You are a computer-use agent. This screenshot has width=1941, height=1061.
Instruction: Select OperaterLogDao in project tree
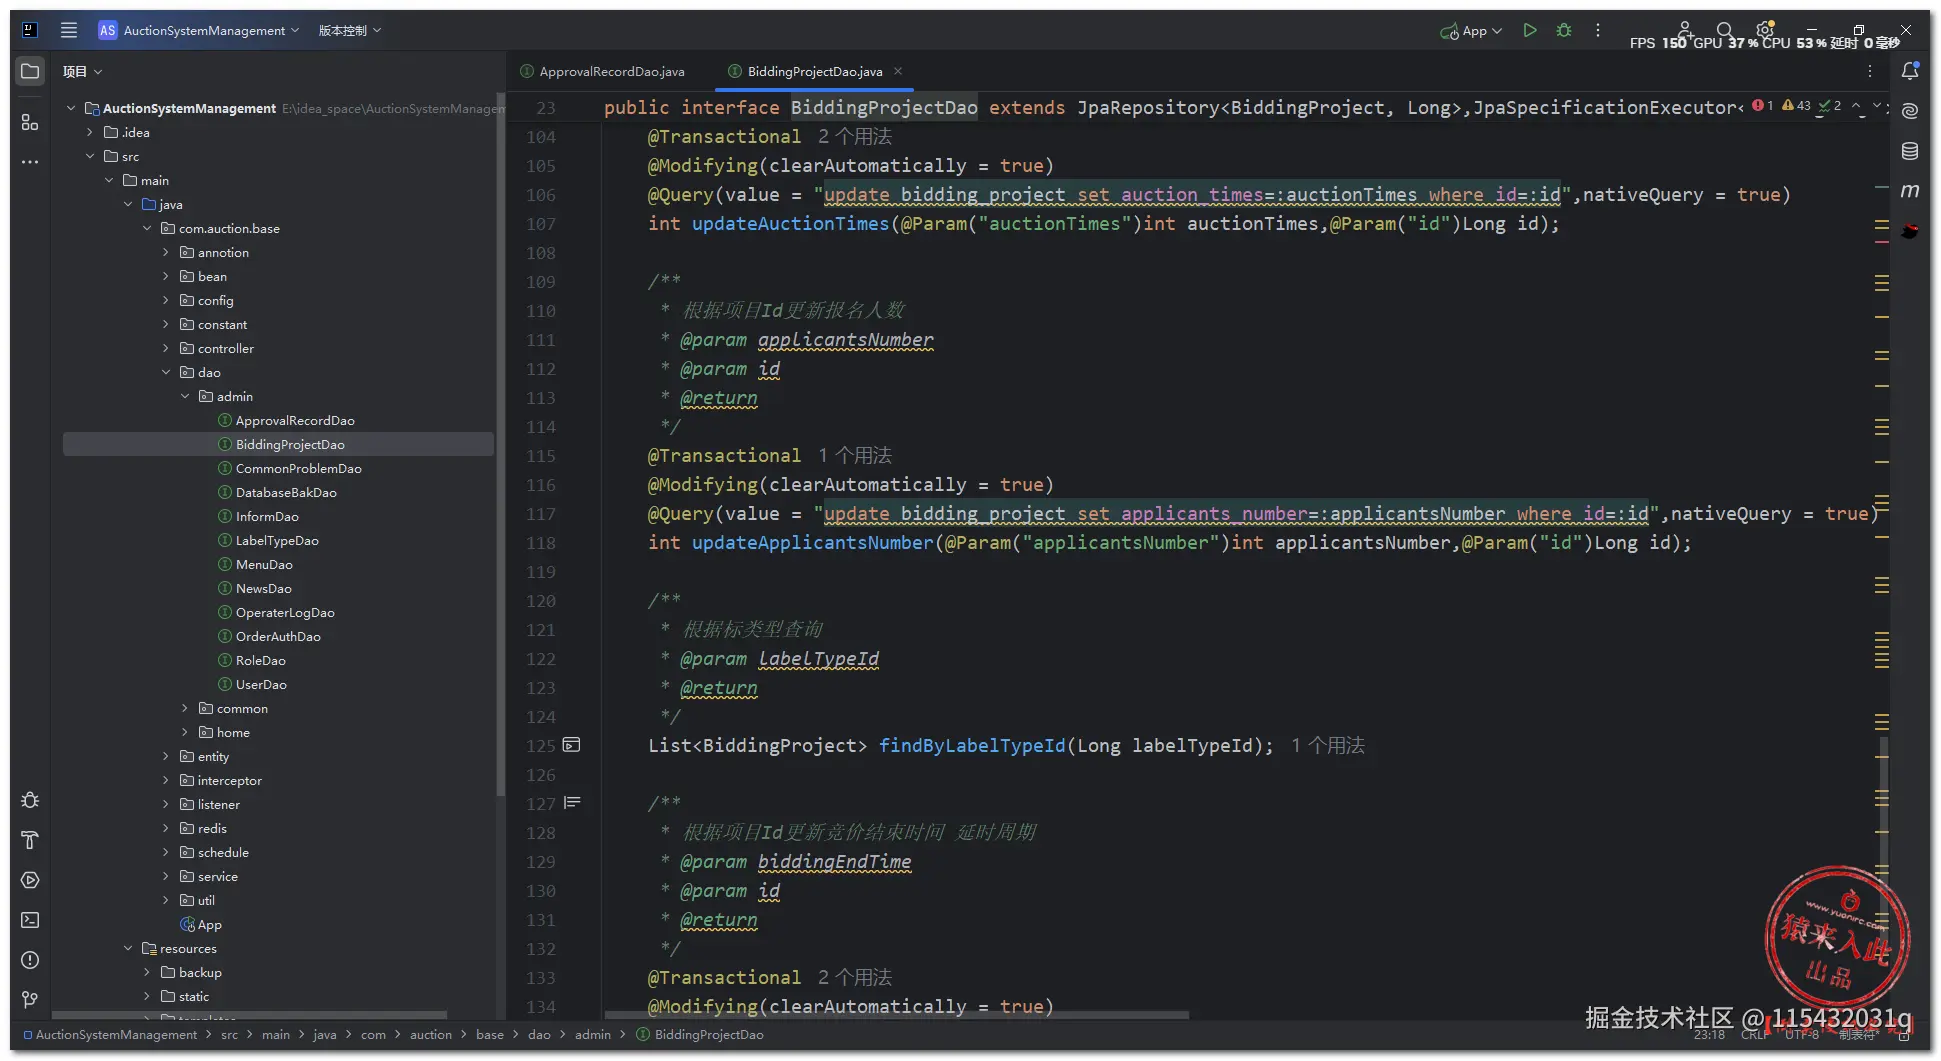pos(278,612)
